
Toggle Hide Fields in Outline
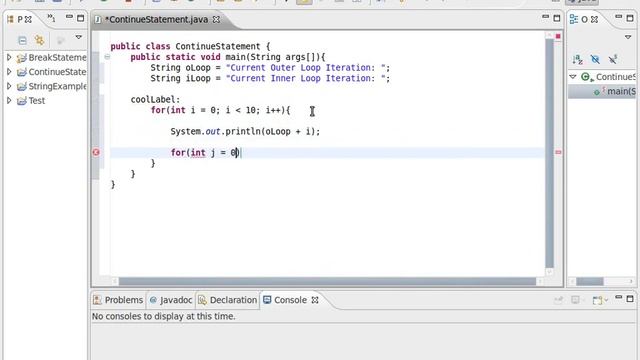pos(595,60)
